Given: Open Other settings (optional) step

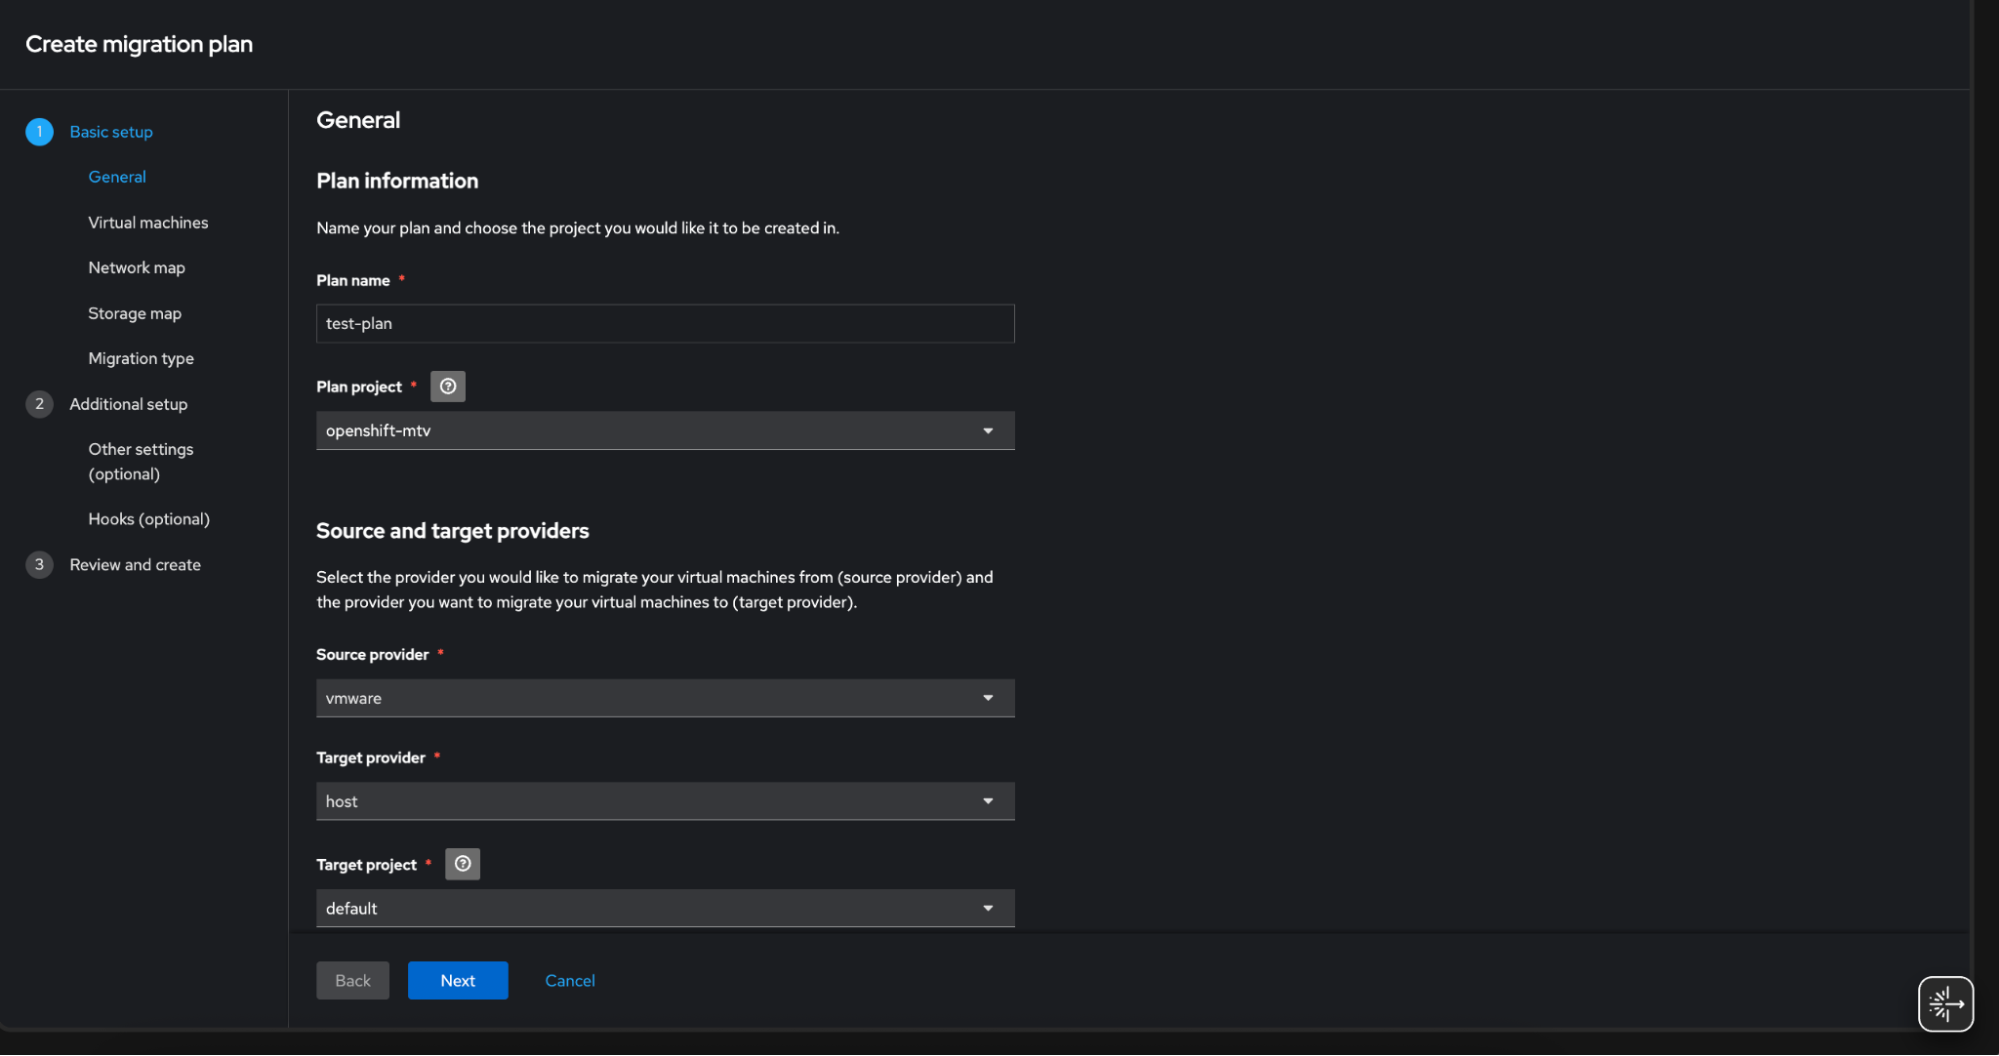Looking at the screenshot, I should (141, 461).
